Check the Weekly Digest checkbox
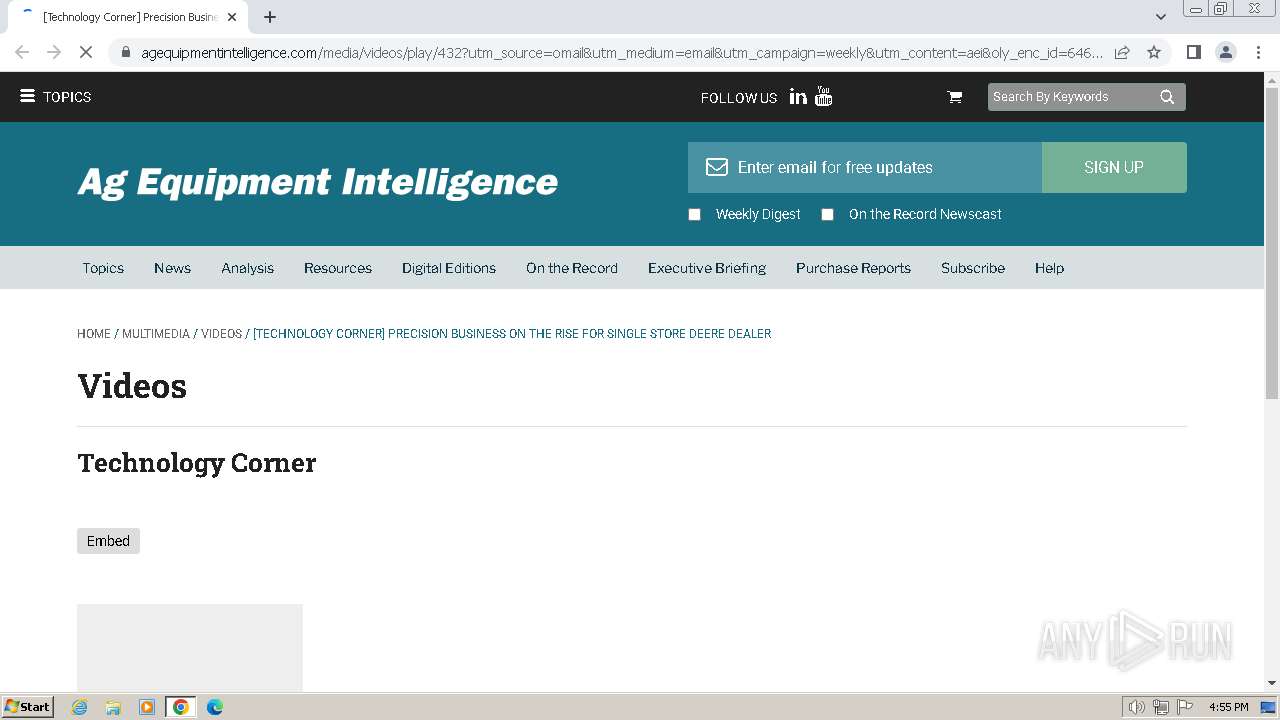Viewport: 1280px width, 720px height. pos(695,214)
